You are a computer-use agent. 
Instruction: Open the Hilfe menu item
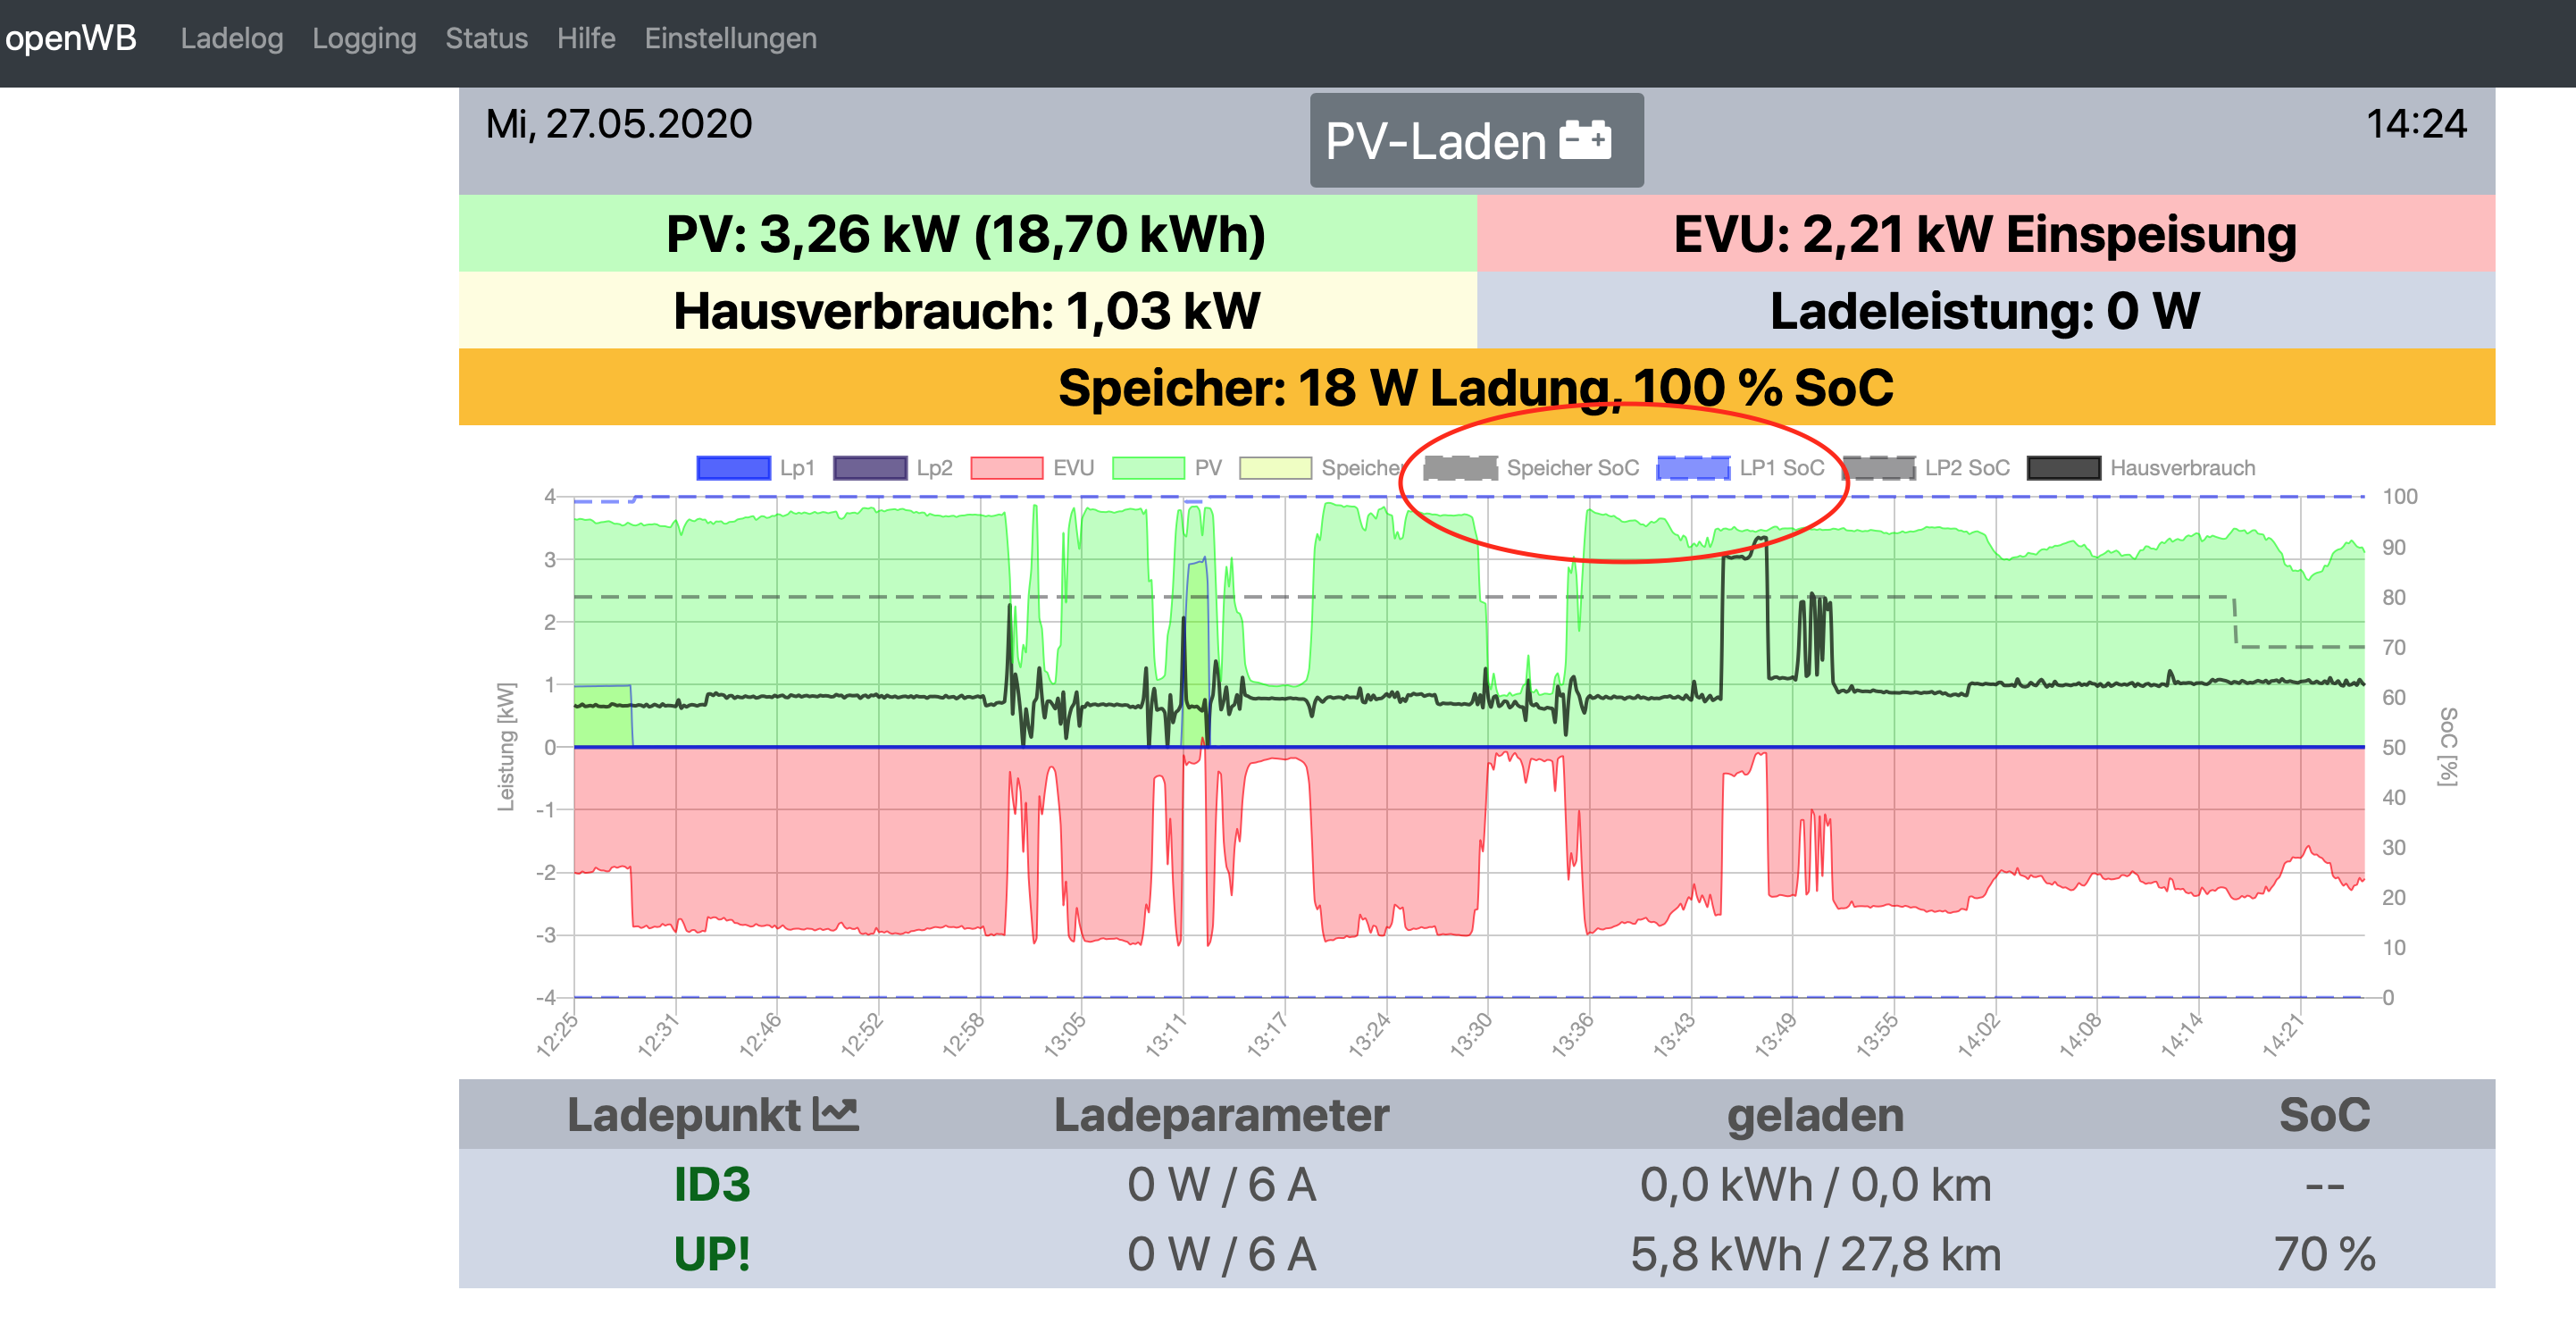(586, 38)
